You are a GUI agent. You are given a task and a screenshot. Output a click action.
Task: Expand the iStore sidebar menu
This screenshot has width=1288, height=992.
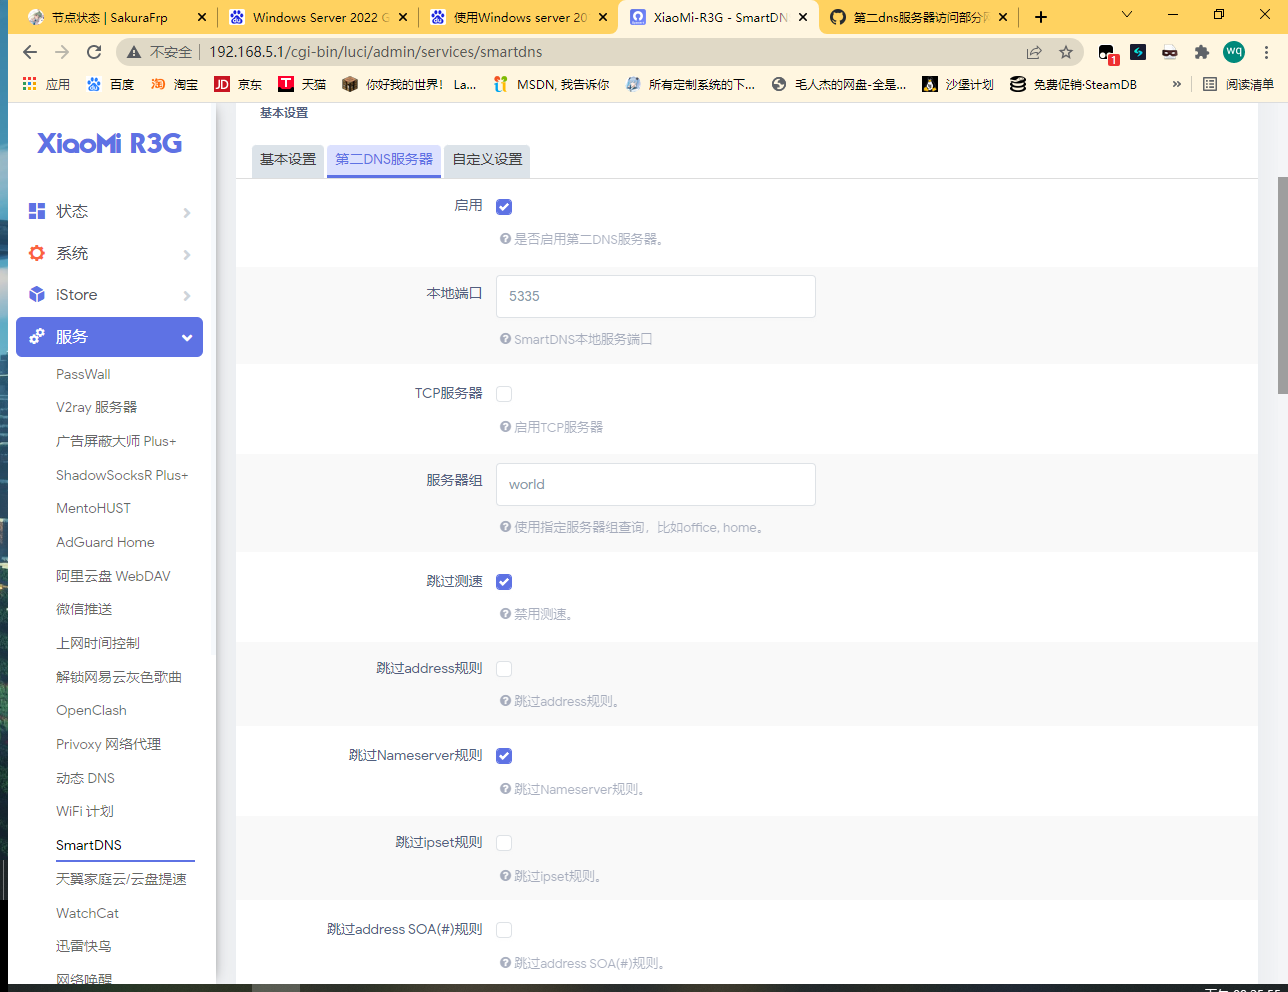(x=110, y=295)
